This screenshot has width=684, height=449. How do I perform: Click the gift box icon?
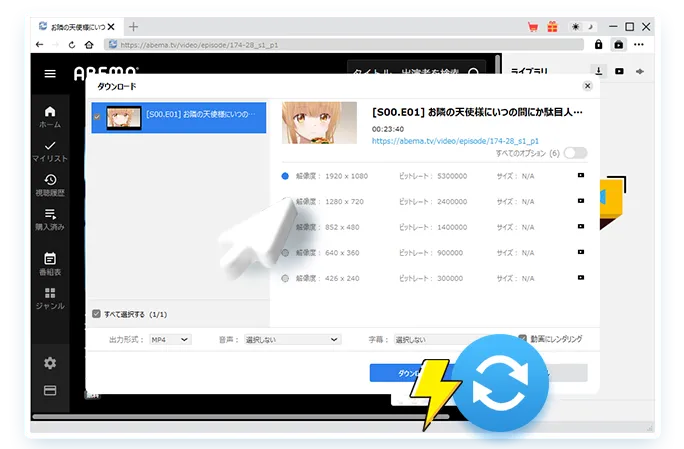pos(552,27)
